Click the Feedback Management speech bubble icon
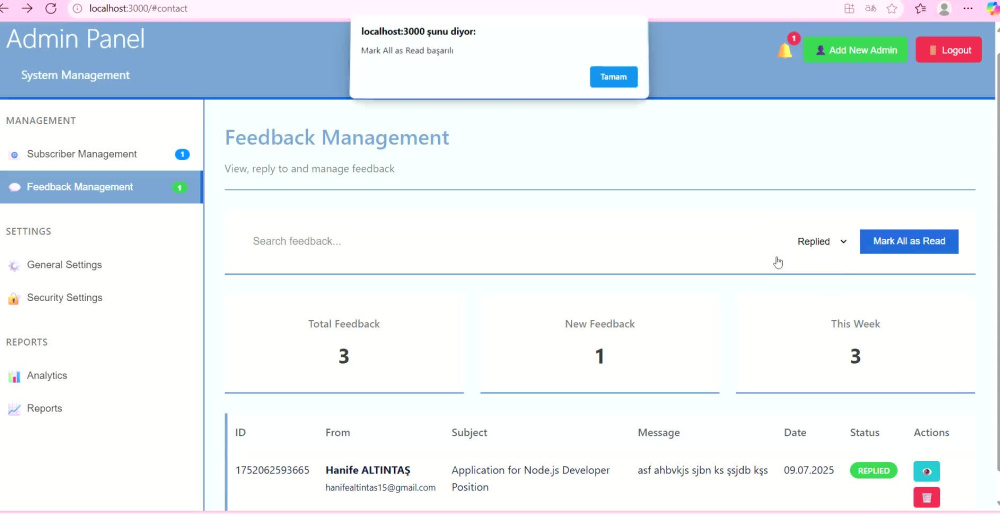Image resolution: width=1000 pixels, height=514 pixels. [14, 187]
